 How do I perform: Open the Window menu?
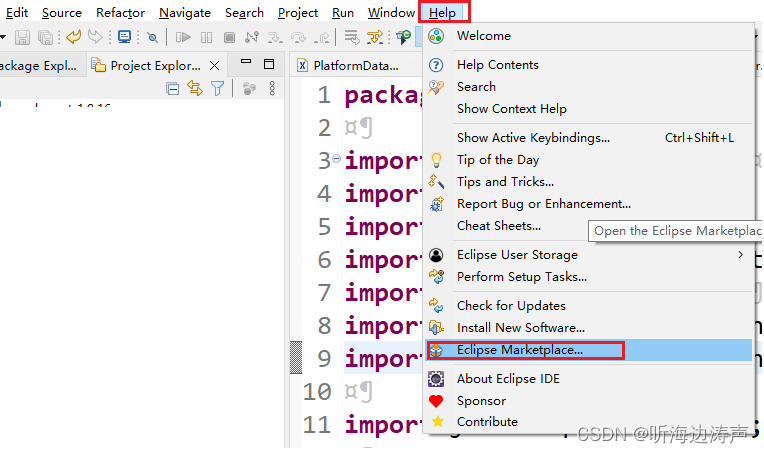(391, 13)
